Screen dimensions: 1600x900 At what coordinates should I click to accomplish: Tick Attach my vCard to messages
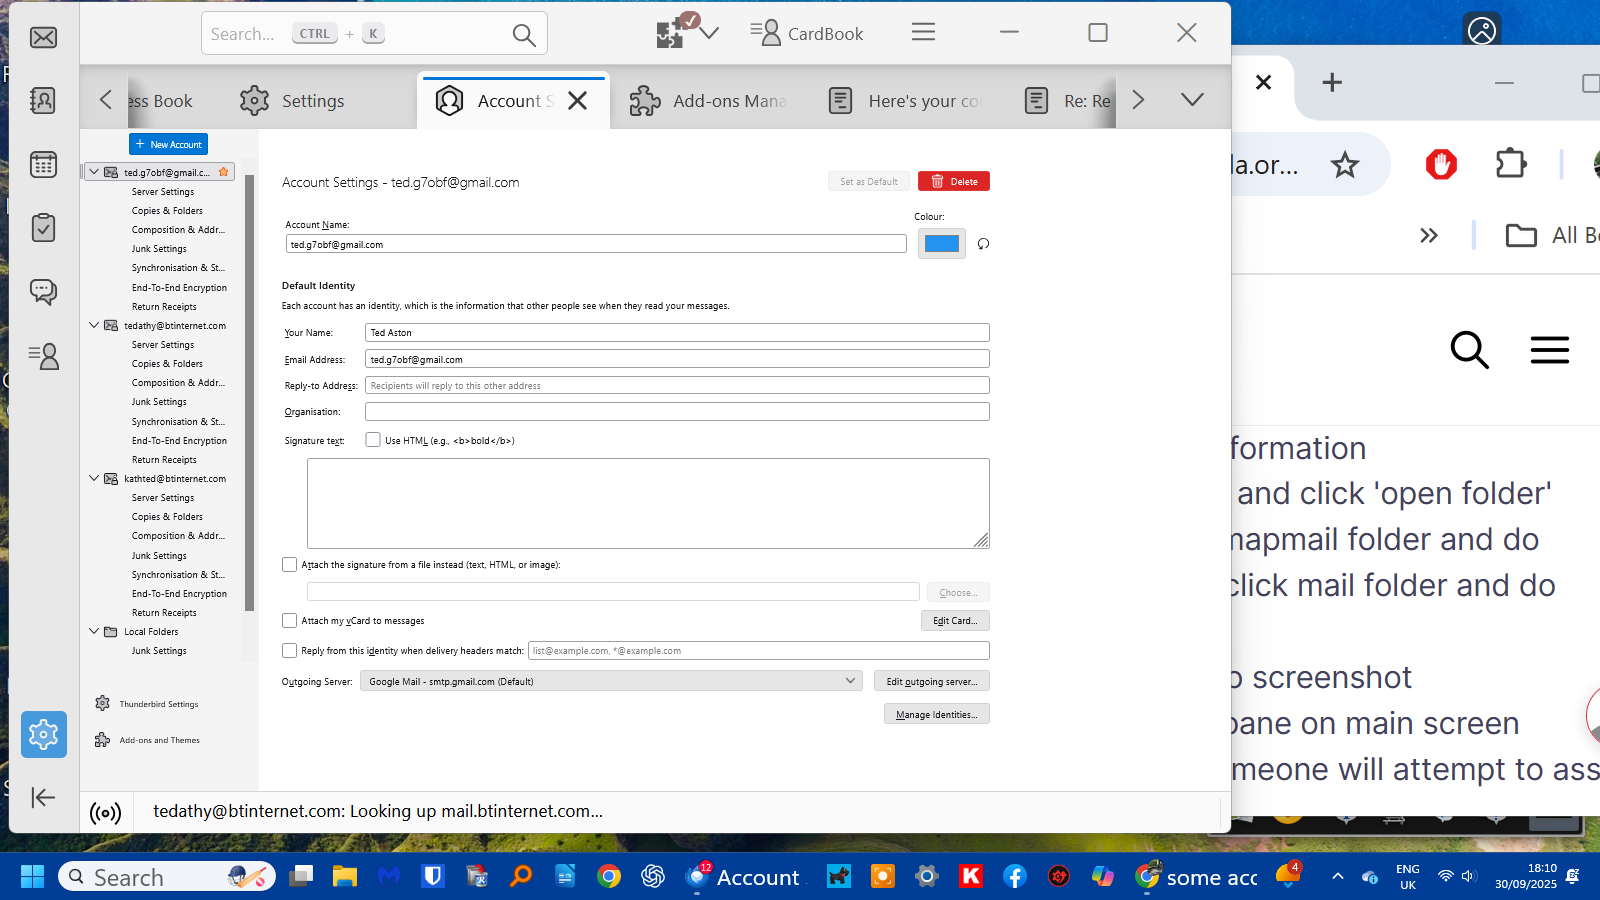290,621
